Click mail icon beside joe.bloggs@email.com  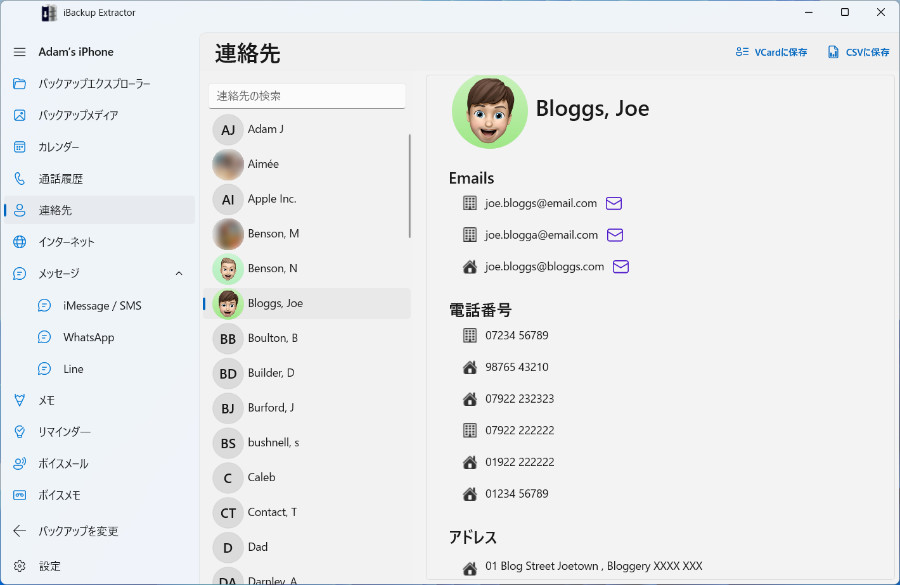pyautogui.click(x=614, y=203)
